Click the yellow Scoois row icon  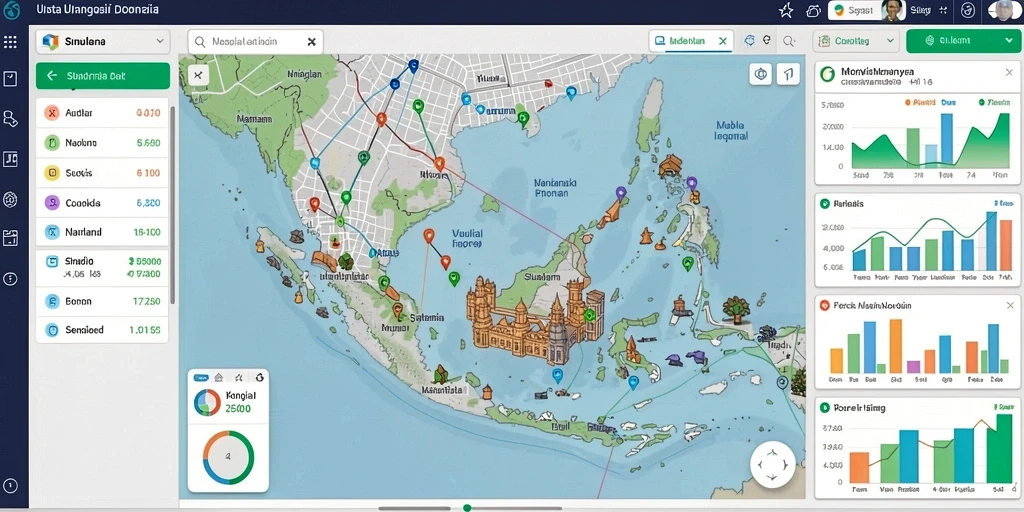pyautogui.click(x=52, y=173)
